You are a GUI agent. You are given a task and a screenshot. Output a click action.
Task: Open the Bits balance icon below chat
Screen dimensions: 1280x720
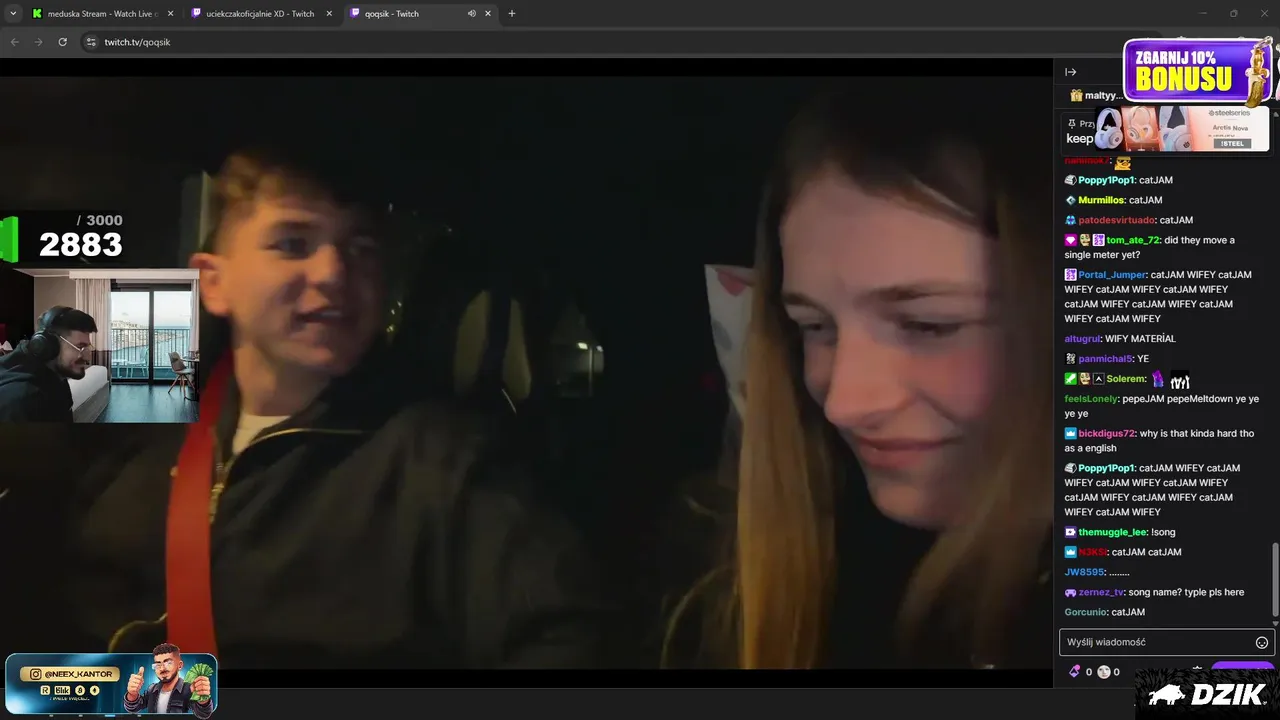[x=1075, y=672]
